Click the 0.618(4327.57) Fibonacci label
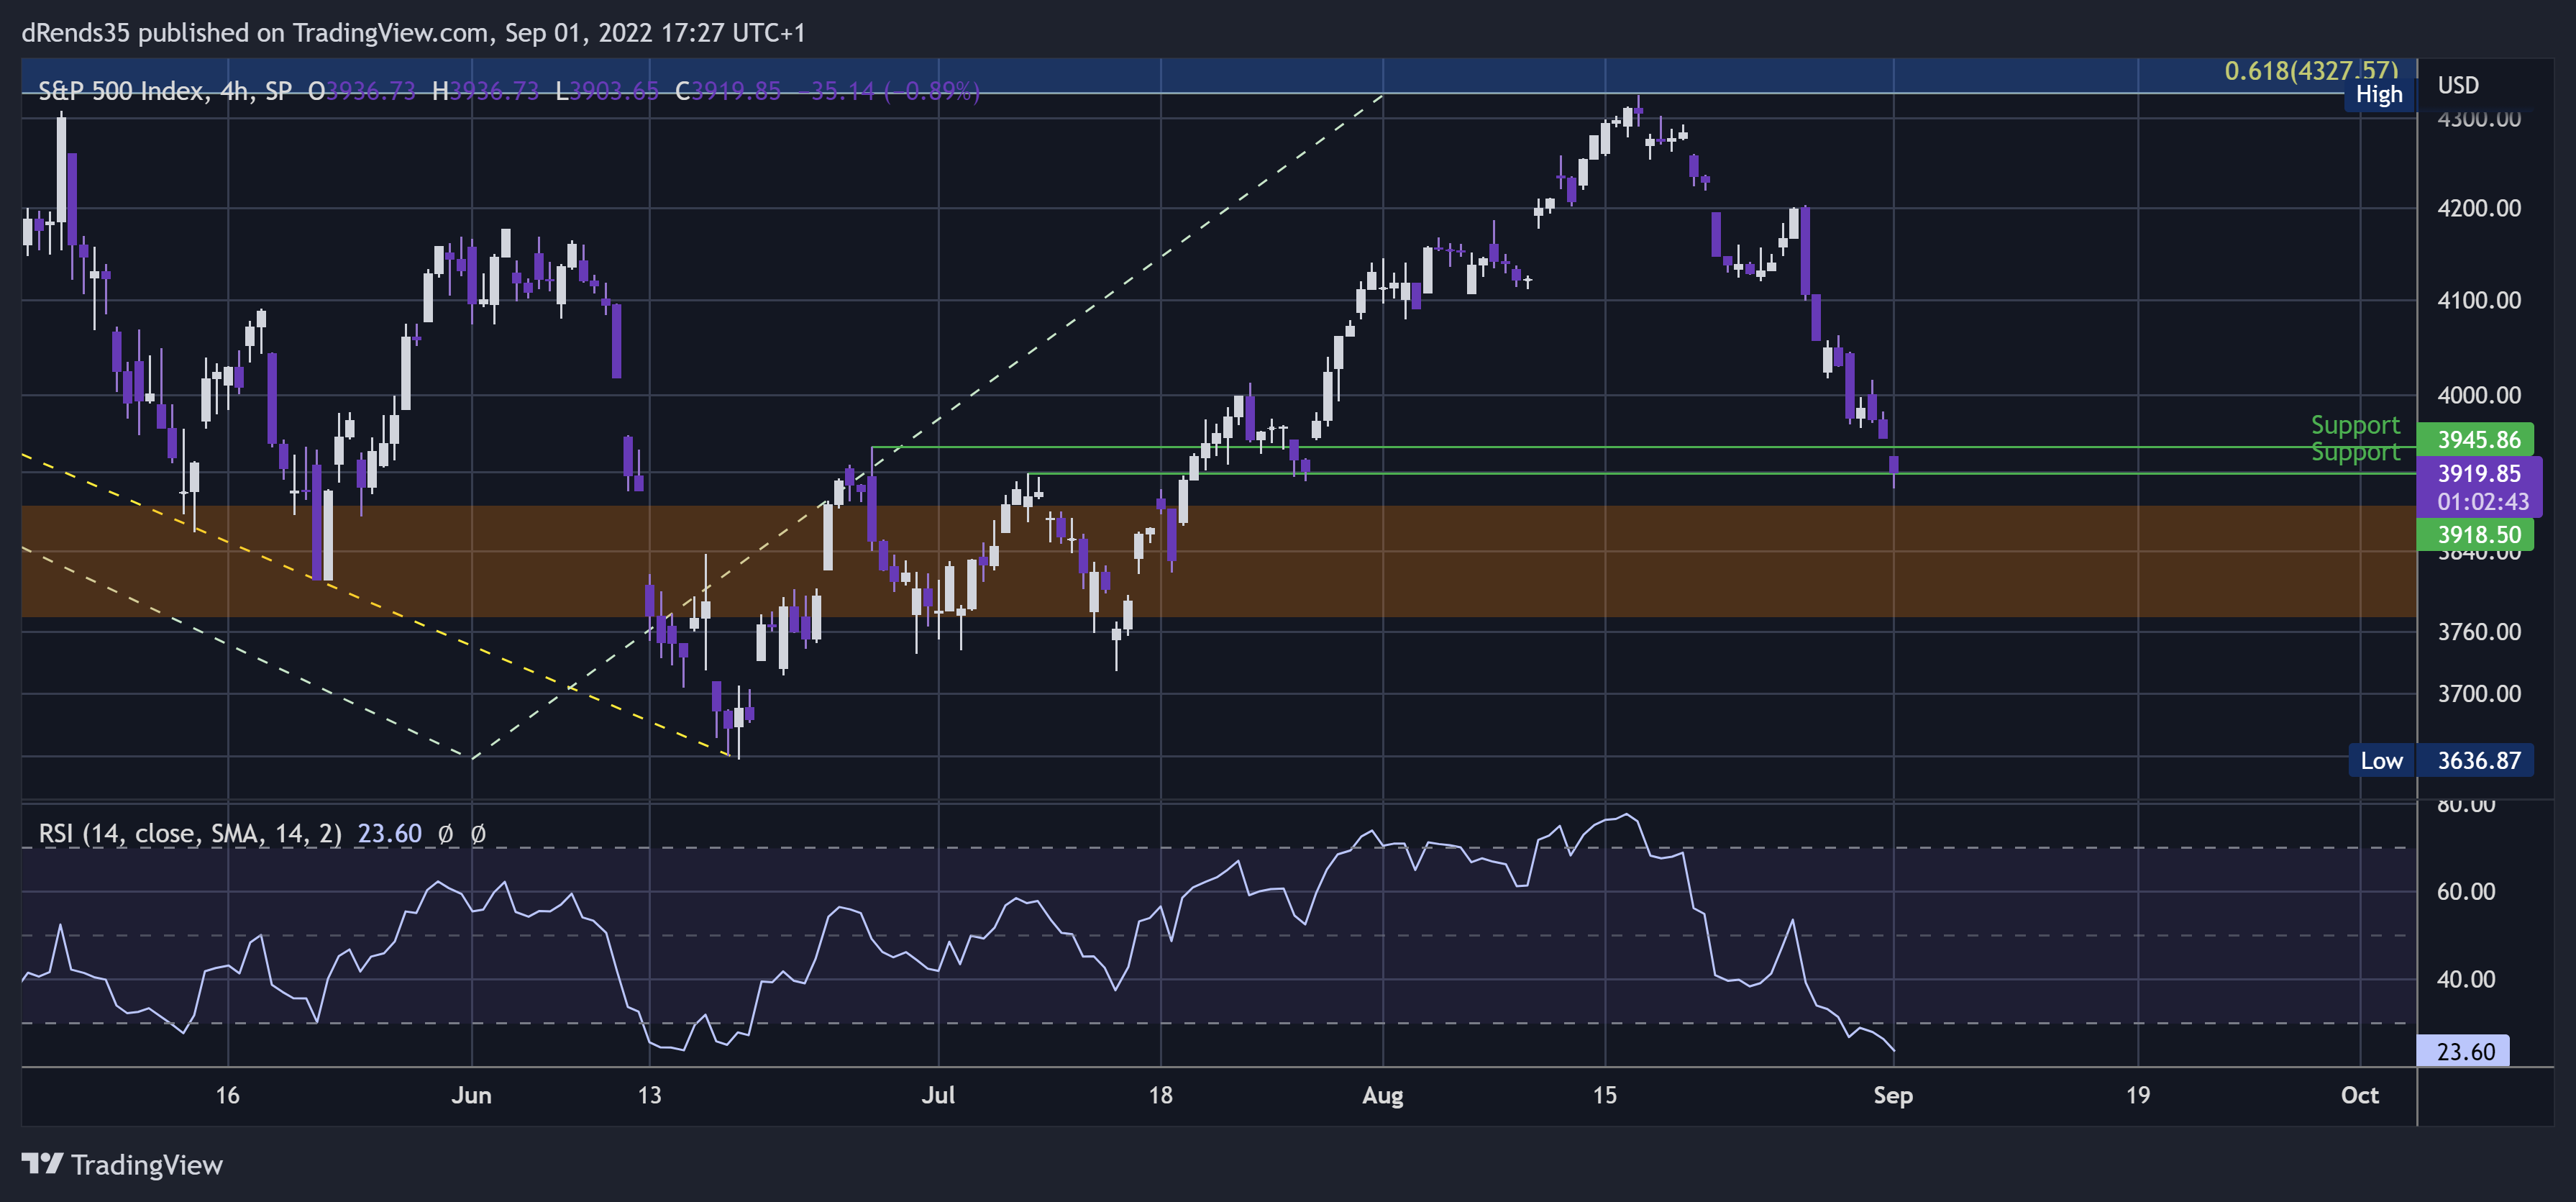This screenshot has width=2576, height=1202. (x=2310, y=70)
